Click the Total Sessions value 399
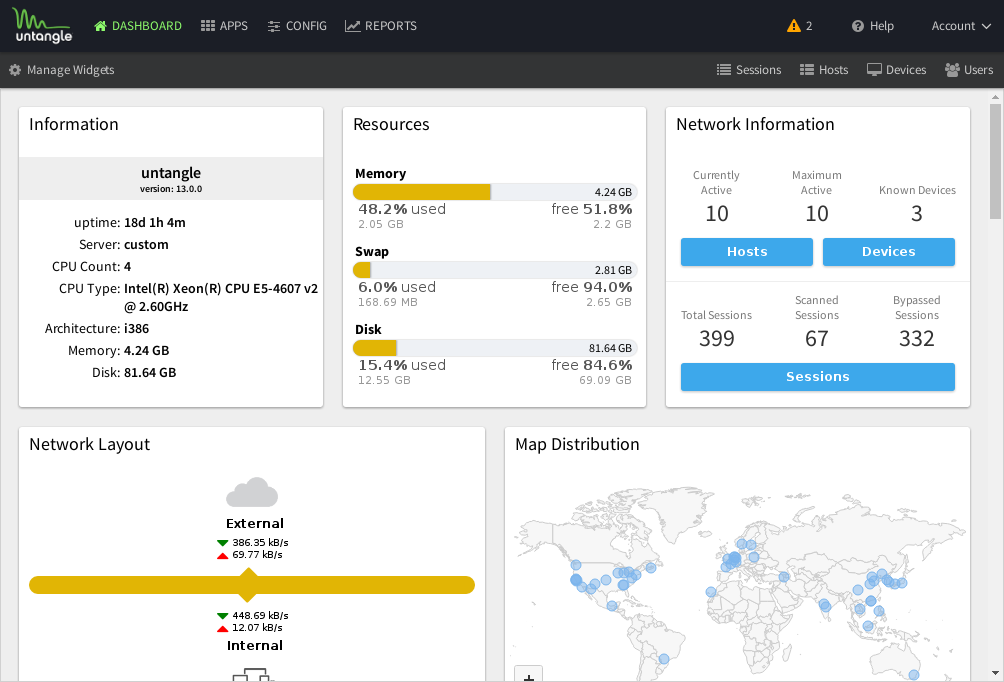The height and width of the screenshot is (682, 1004). tap(717, 338)
